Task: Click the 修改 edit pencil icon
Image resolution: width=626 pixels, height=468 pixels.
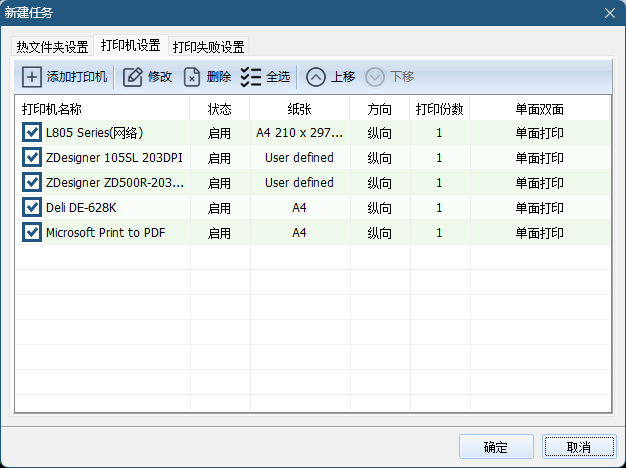Action: point(133,77)
